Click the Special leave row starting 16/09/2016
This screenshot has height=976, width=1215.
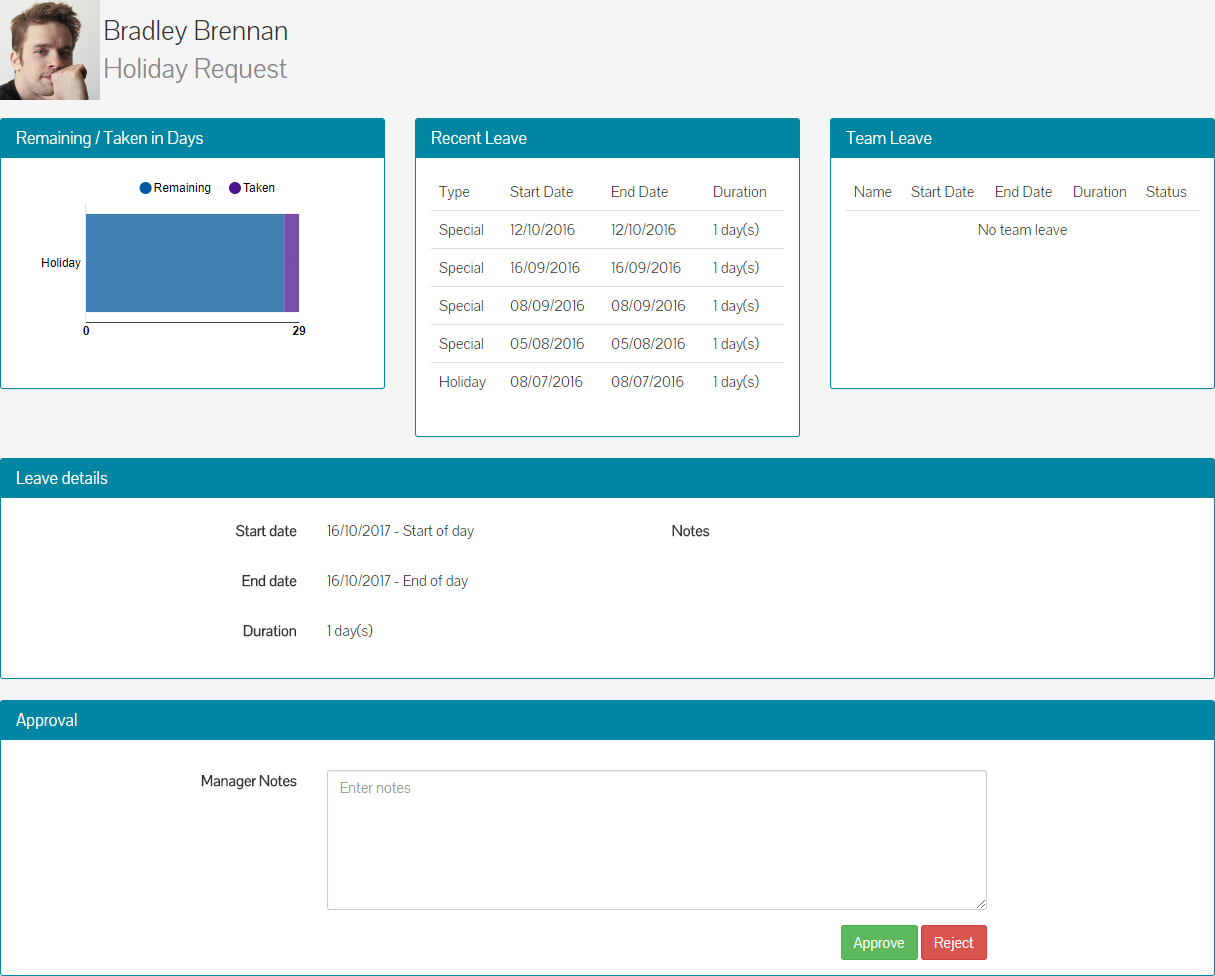tap(607, 268)
